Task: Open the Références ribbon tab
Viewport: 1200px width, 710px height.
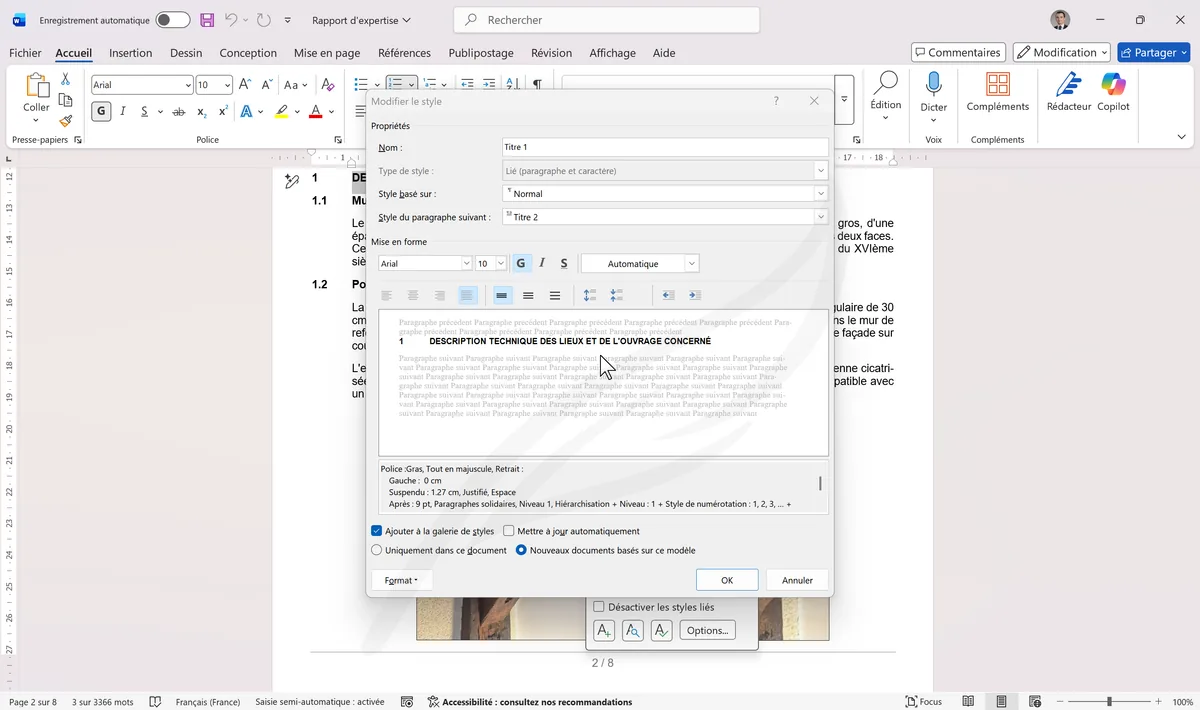Action: (x=404, y=53)
